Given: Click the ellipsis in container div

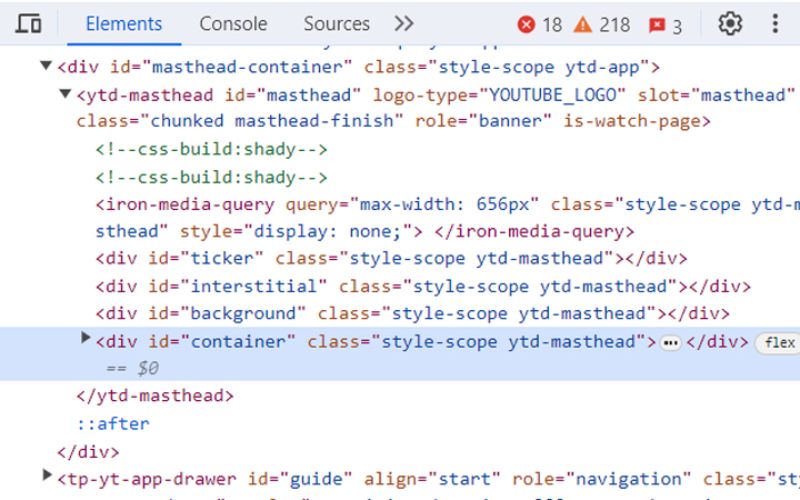Looking at the screenshot, I should (x=670, y=343).
